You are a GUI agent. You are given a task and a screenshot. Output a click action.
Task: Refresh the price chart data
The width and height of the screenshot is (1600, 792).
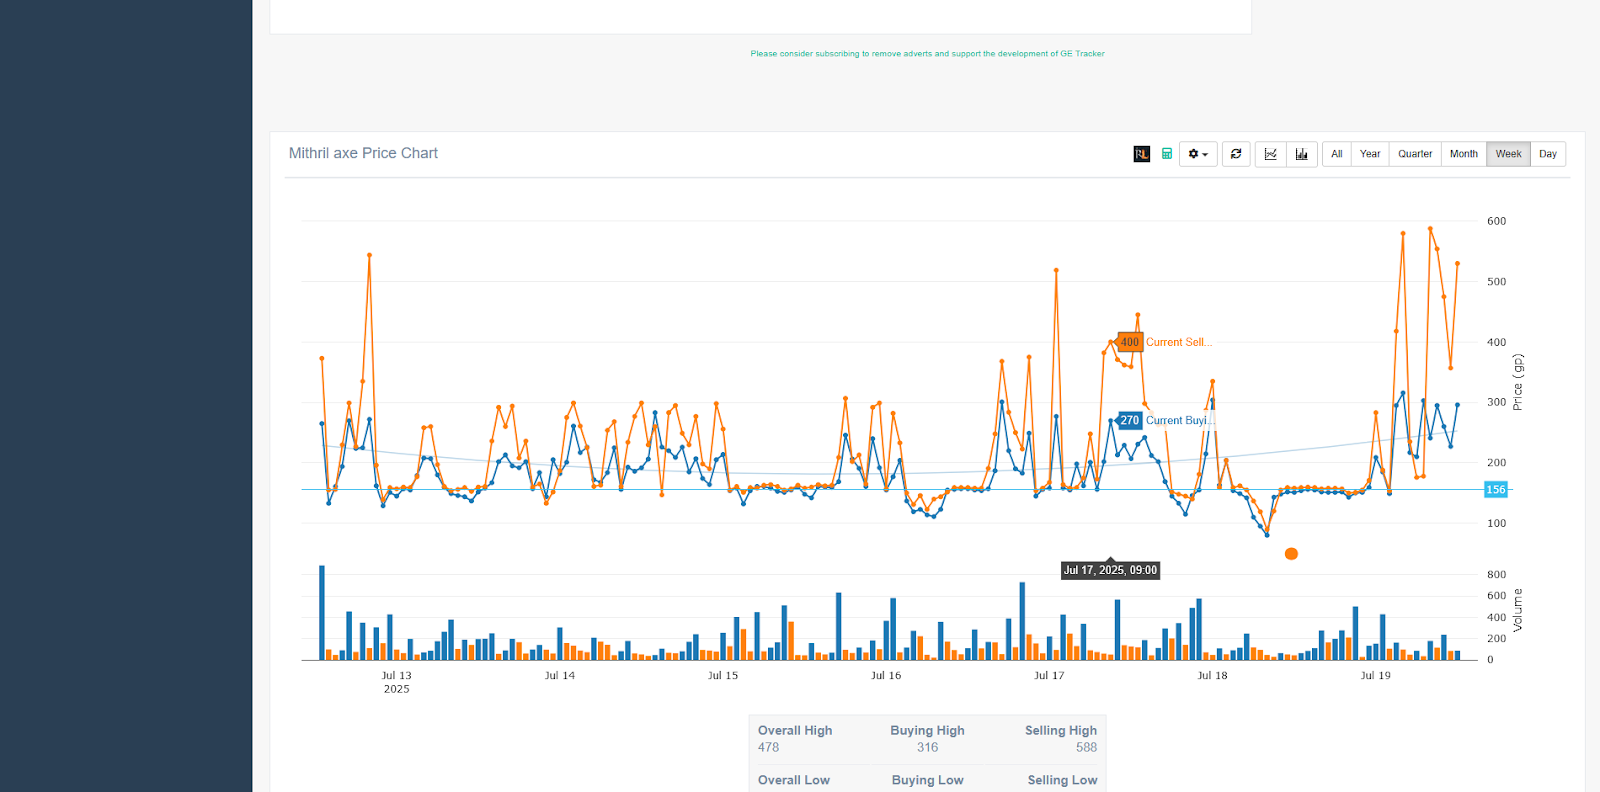pyautogui.click(x=1236, y=154)
